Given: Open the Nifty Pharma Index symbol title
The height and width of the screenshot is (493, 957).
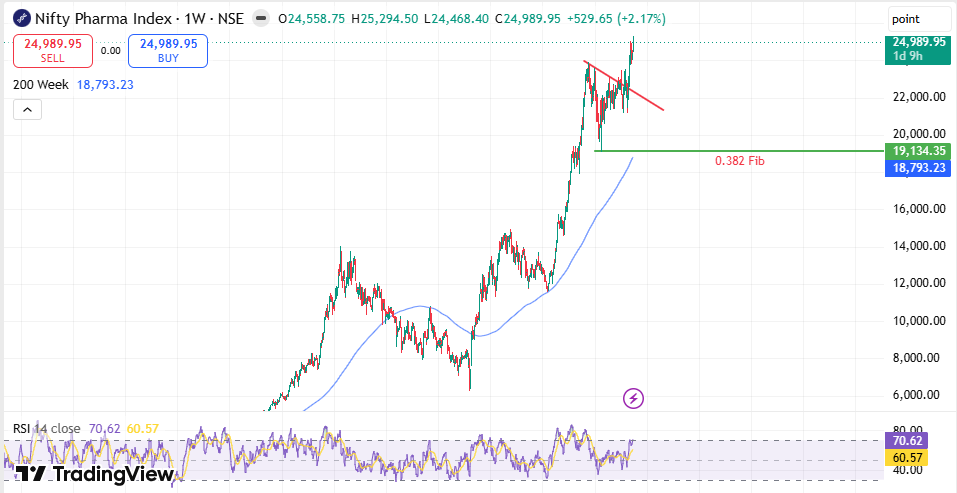Looking at the screenshot, I should pyautogui.click(x=139, y=19).
